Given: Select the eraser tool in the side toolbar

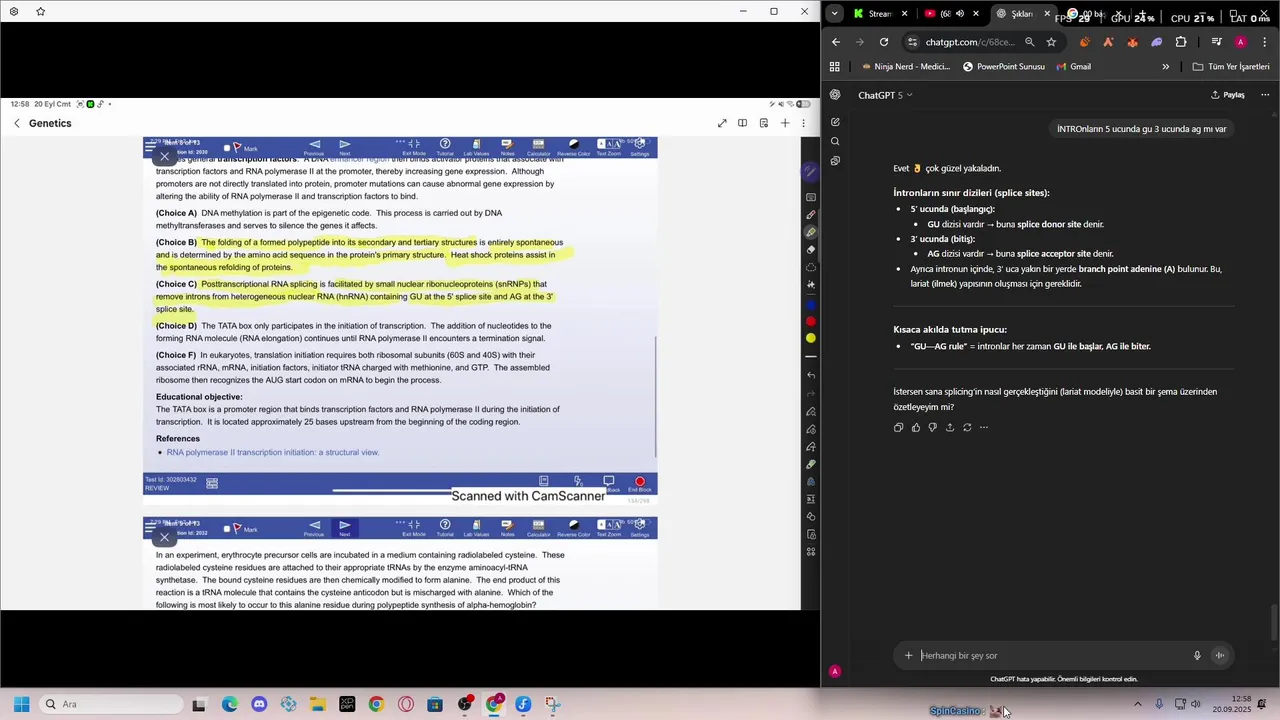Looking at the screenshot, I should (x=811, y=249).
